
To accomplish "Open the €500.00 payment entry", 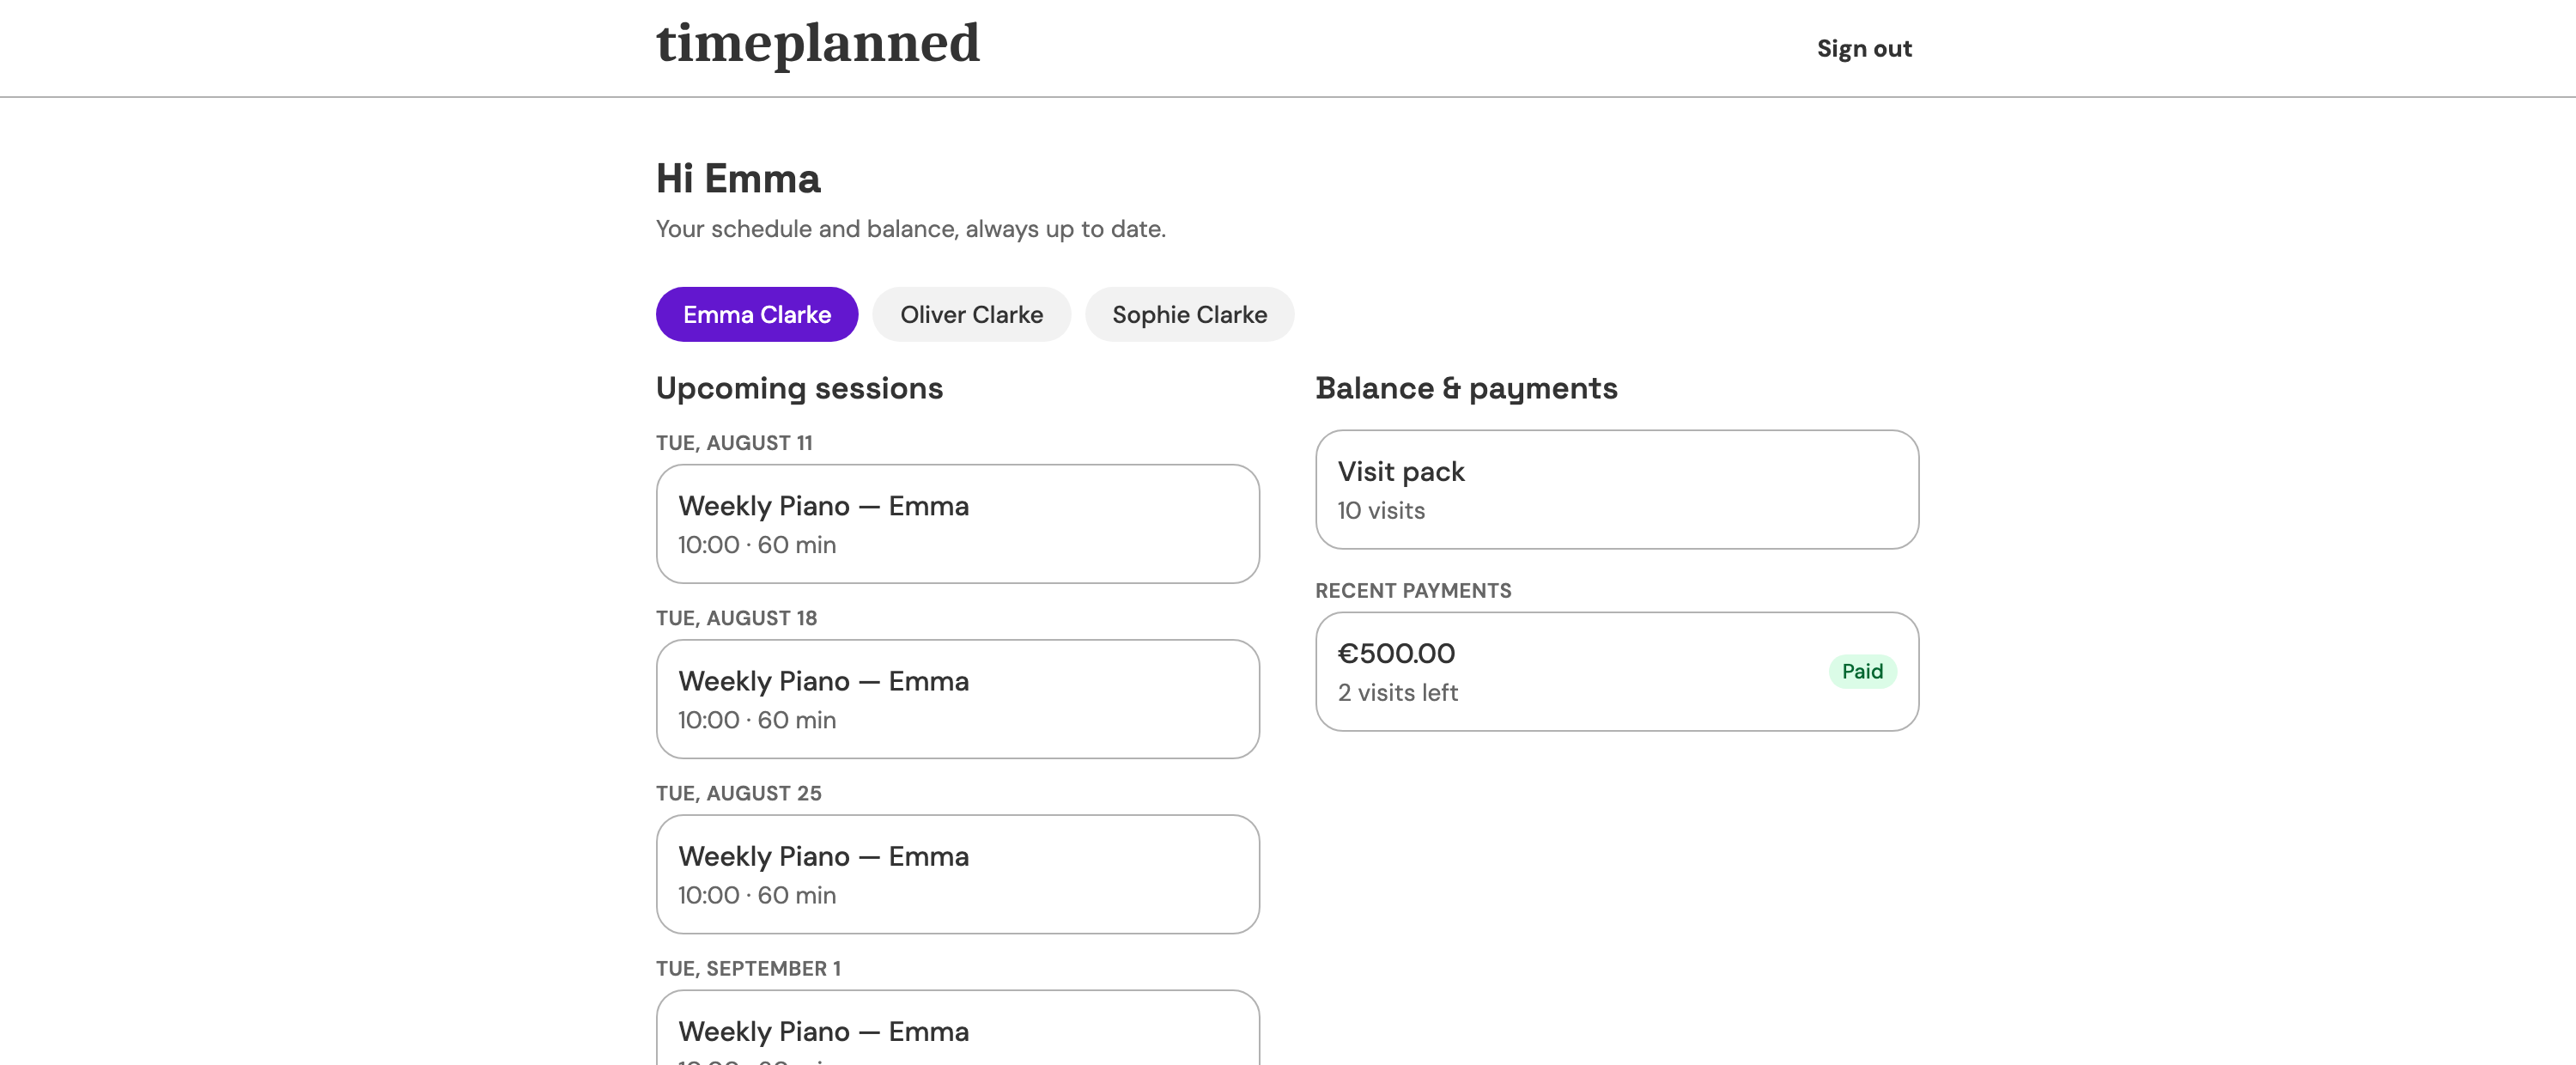I will click(1617, 672).
